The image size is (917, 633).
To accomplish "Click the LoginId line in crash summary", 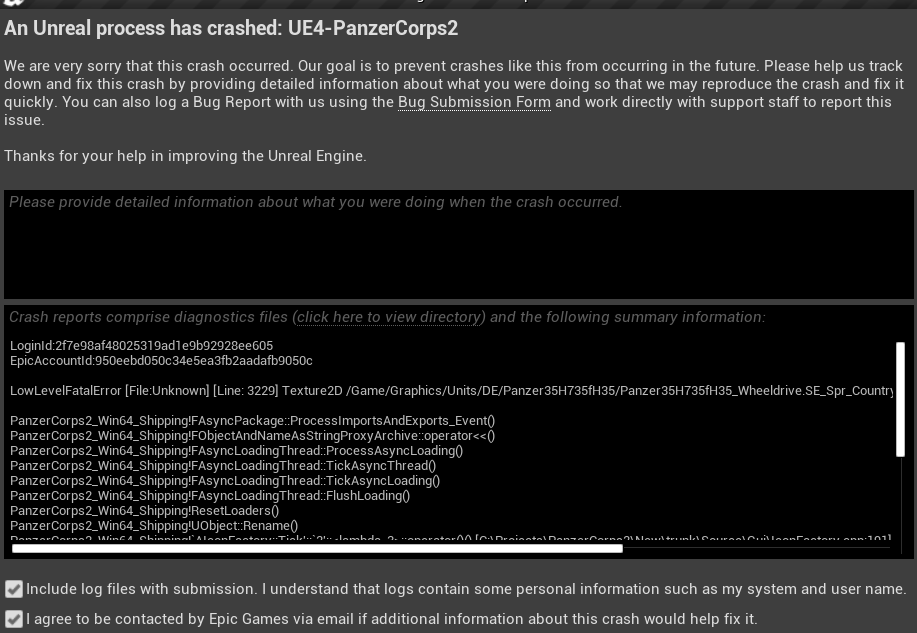I will point(141,346).
